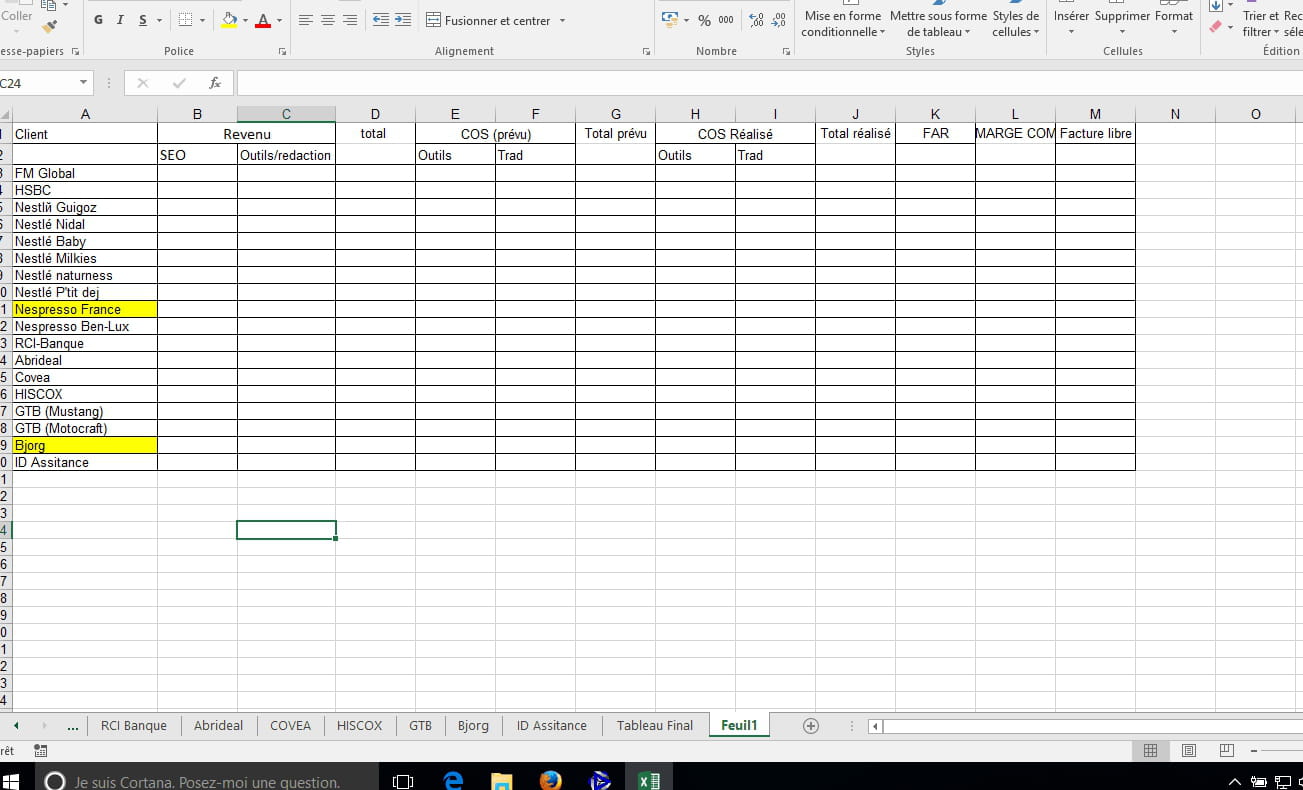Increase decimal places
The width and height of the screenshot is (1303, 790).
[x=756, y=20]
